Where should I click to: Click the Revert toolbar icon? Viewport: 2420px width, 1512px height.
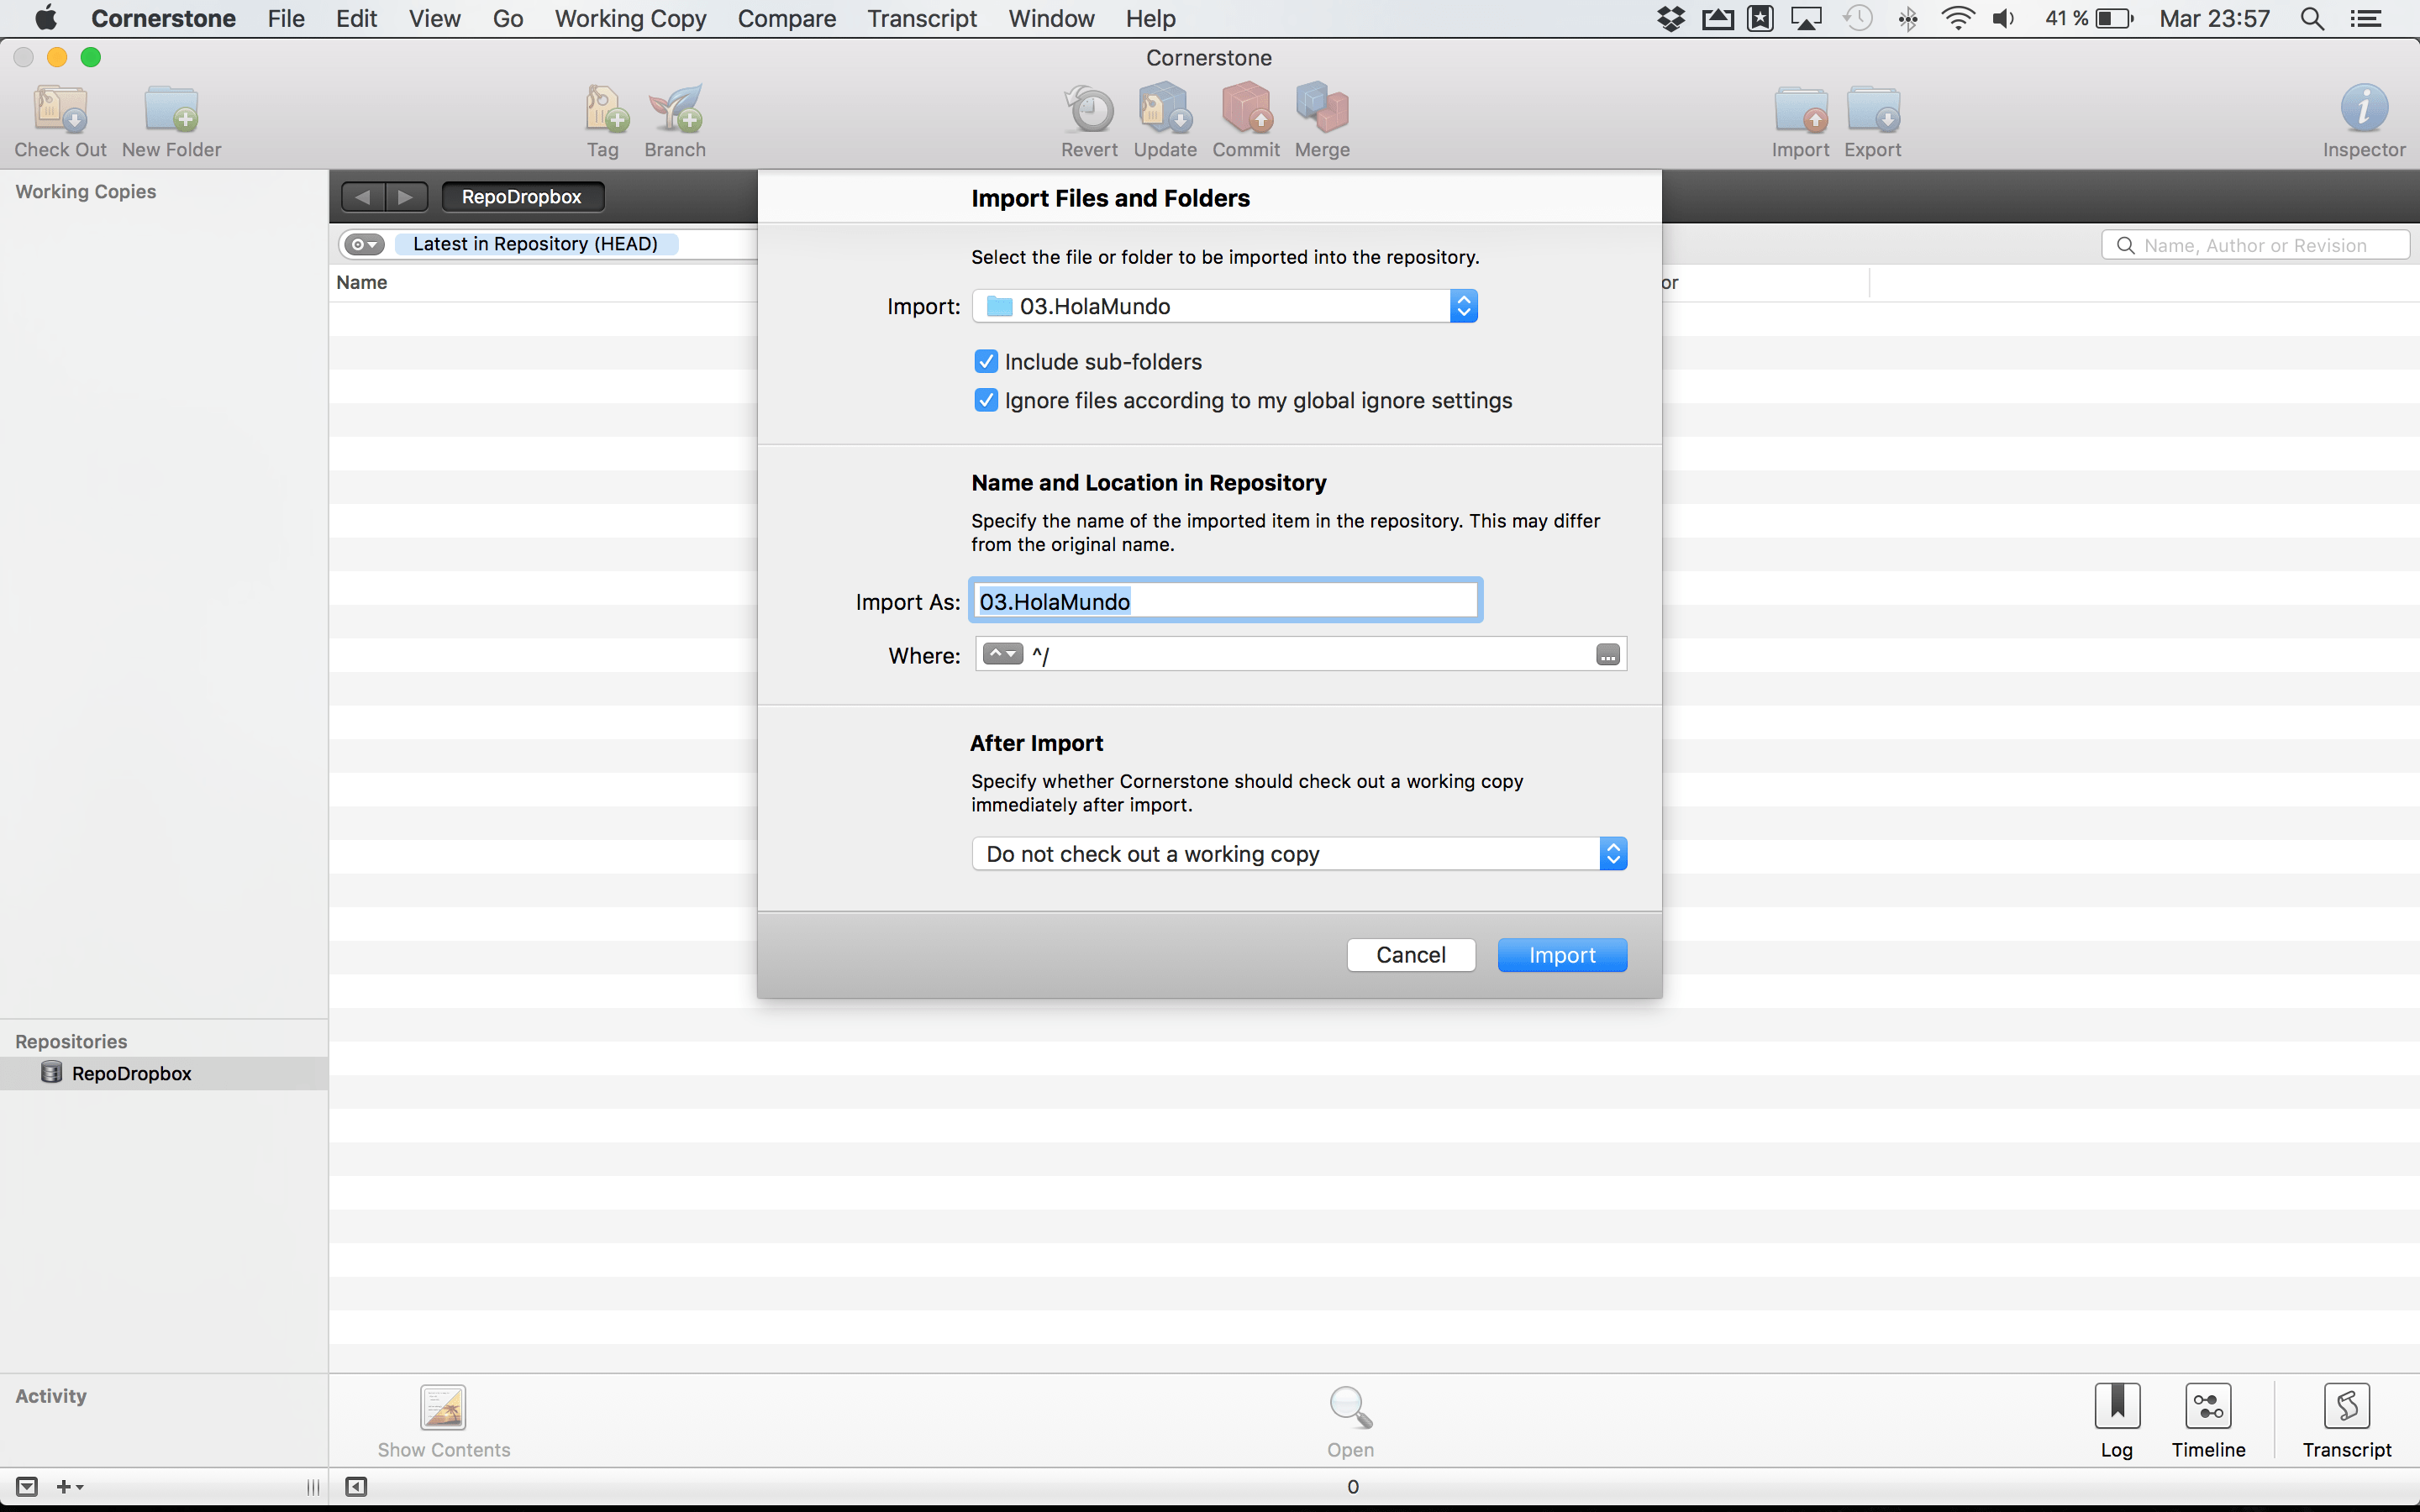click(1089, 109)
